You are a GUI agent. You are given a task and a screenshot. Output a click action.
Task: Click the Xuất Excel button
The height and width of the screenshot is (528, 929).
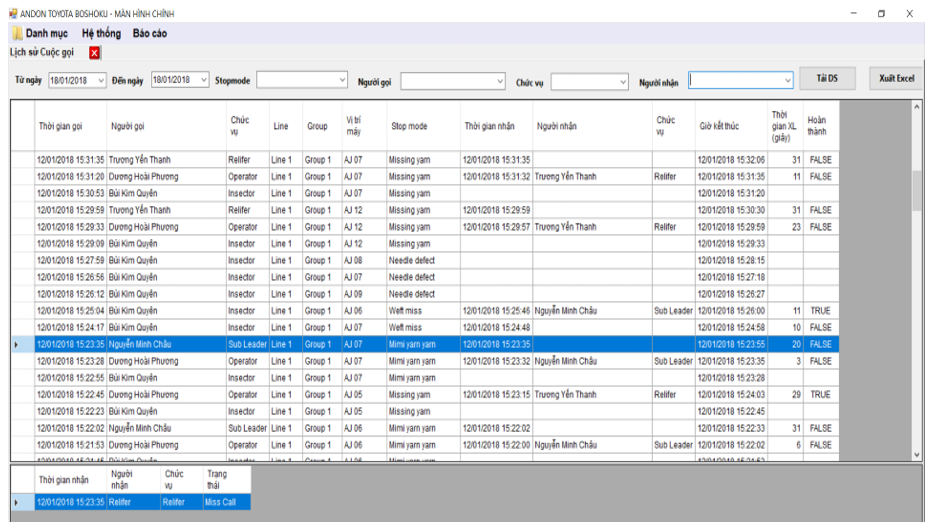(896, 79)
